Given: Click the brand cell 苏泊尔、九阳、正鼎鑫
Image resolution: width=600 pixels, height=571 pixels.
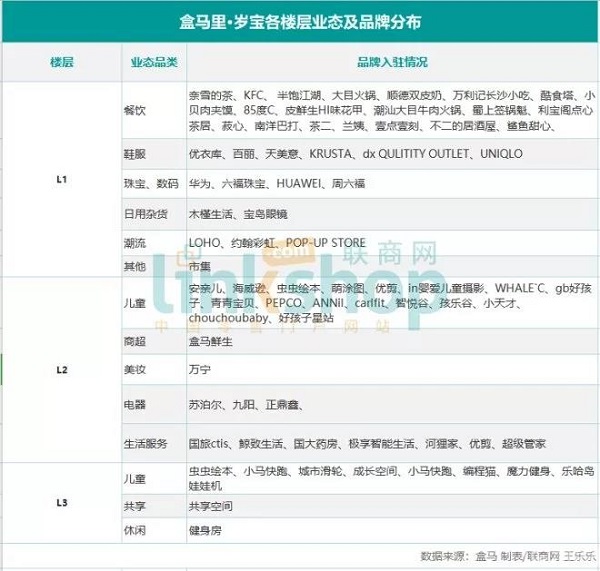Looking at the screenshot, I should (392, 405).
